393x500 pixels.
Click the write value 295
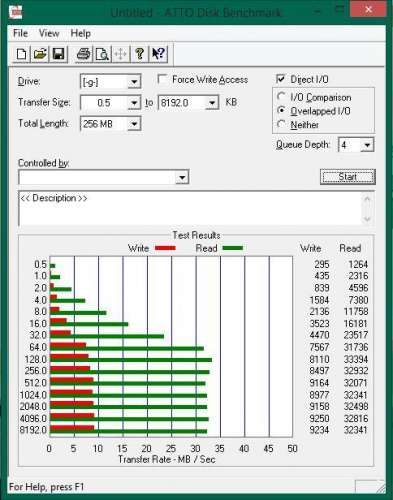(x=322, y=264)
